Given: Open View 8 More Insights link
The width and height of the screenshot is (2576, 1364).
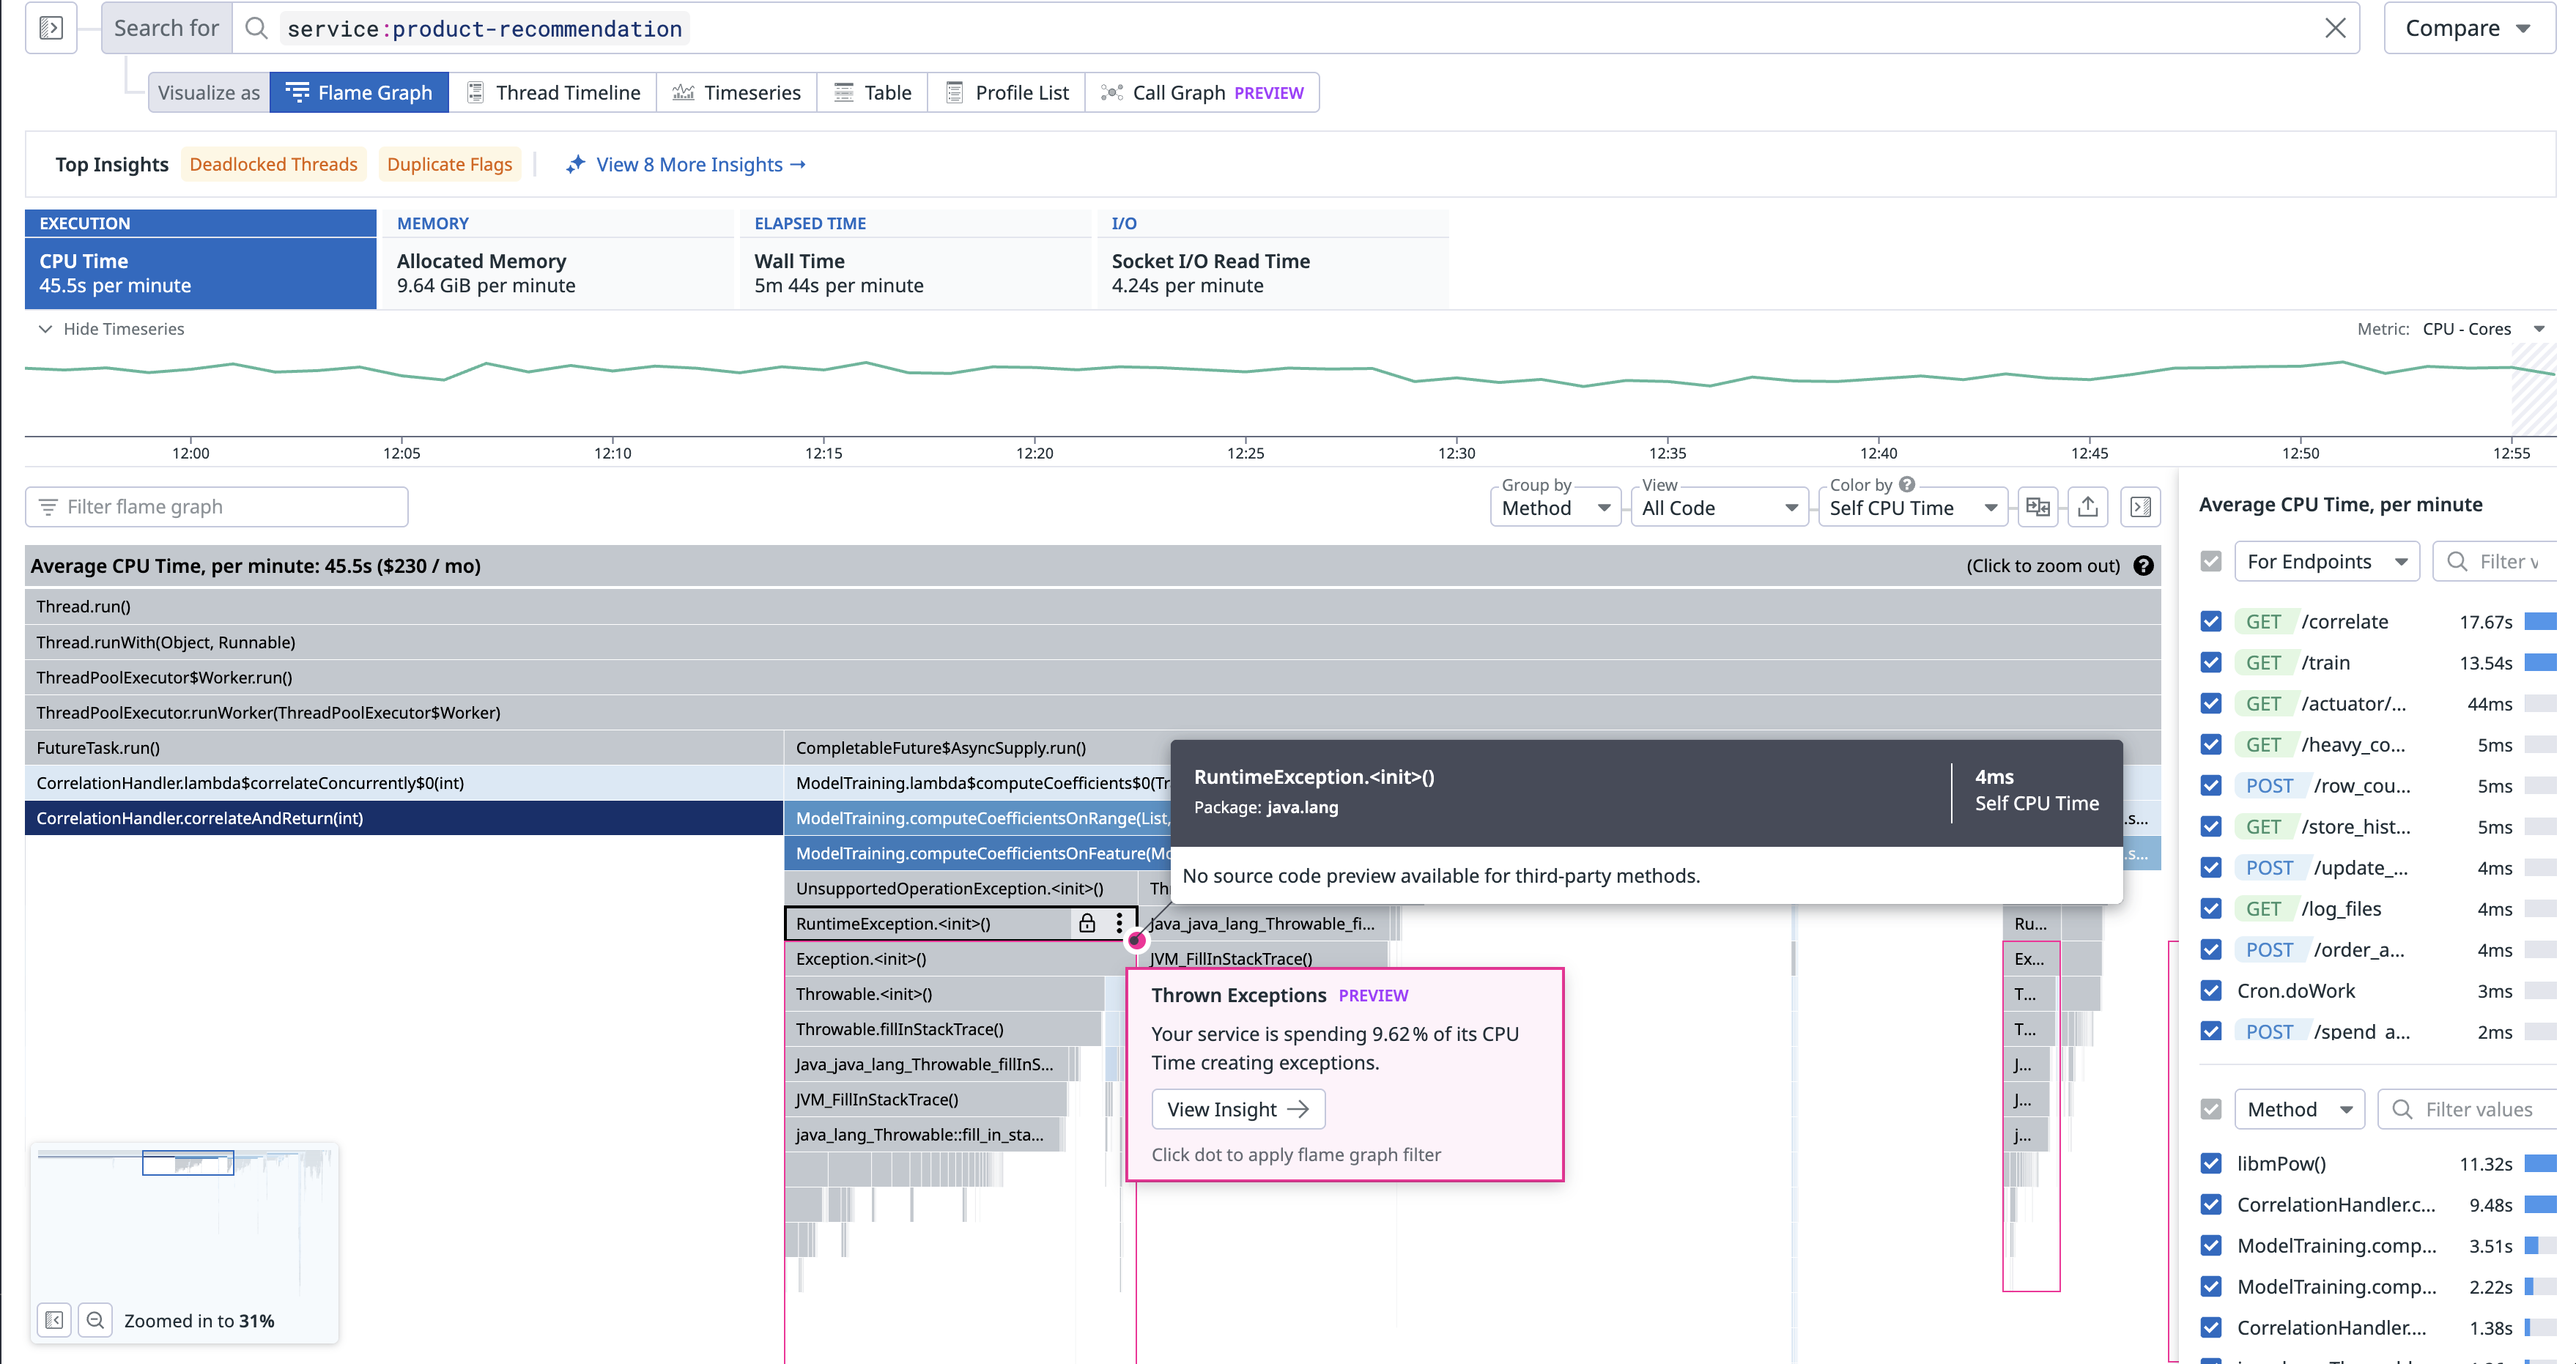Looking at the screenshot, I should [x=700, y=164].
